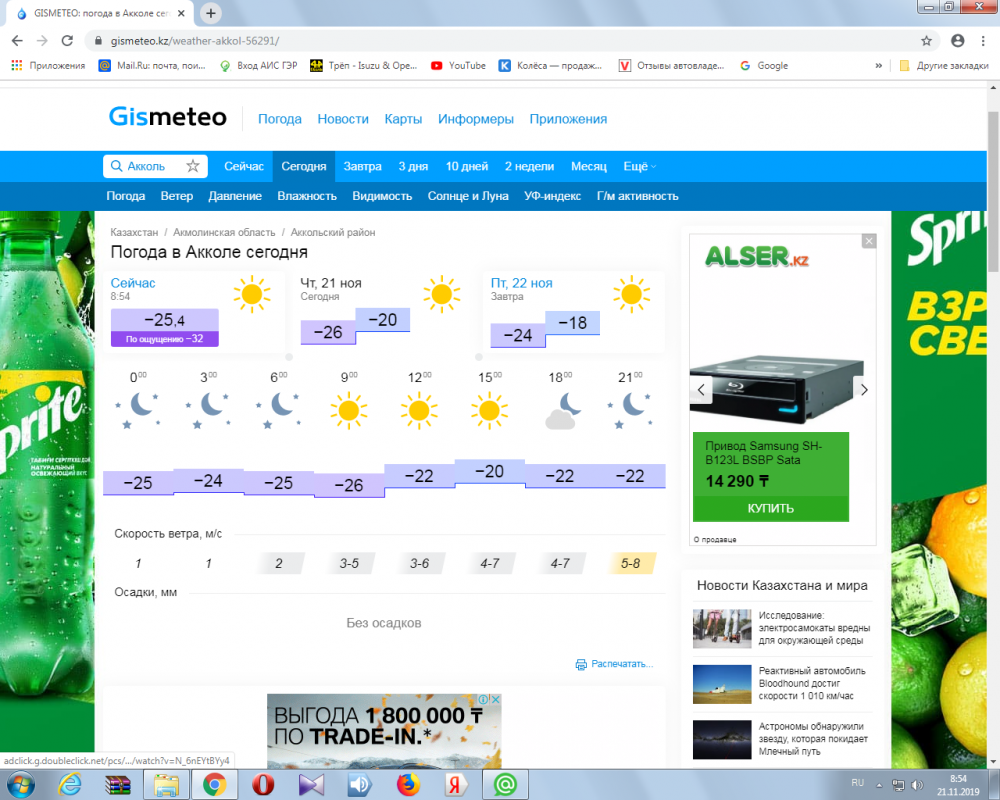Click the cloudy moon icon at 18:00
The image size is (1000, 800).
pos(564,410)
